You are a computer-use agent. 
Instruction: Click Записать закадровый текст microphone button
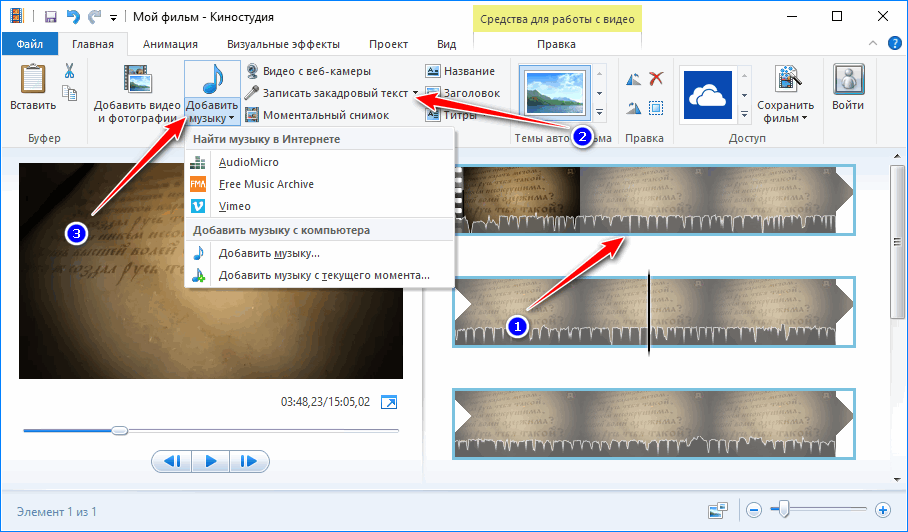coord(327,93)
